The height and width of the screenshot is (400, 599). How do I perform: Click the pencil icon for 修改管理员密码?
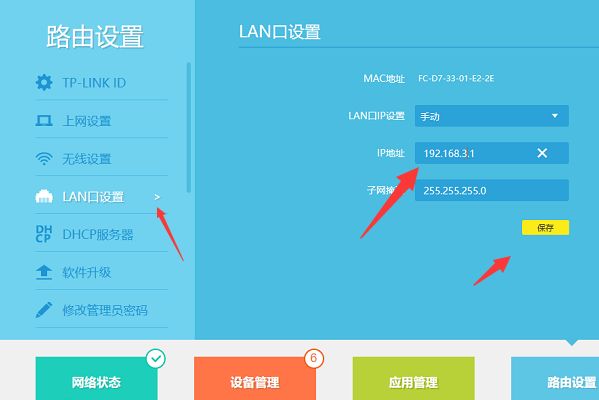pos(44,310)
